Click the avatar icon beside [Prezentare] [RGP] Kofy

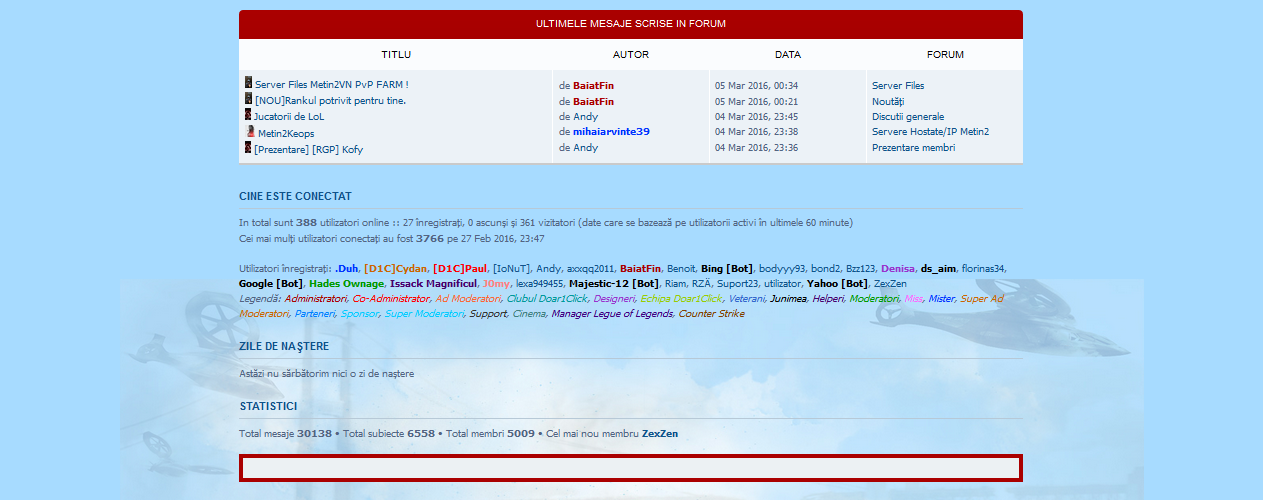(248, 147)
